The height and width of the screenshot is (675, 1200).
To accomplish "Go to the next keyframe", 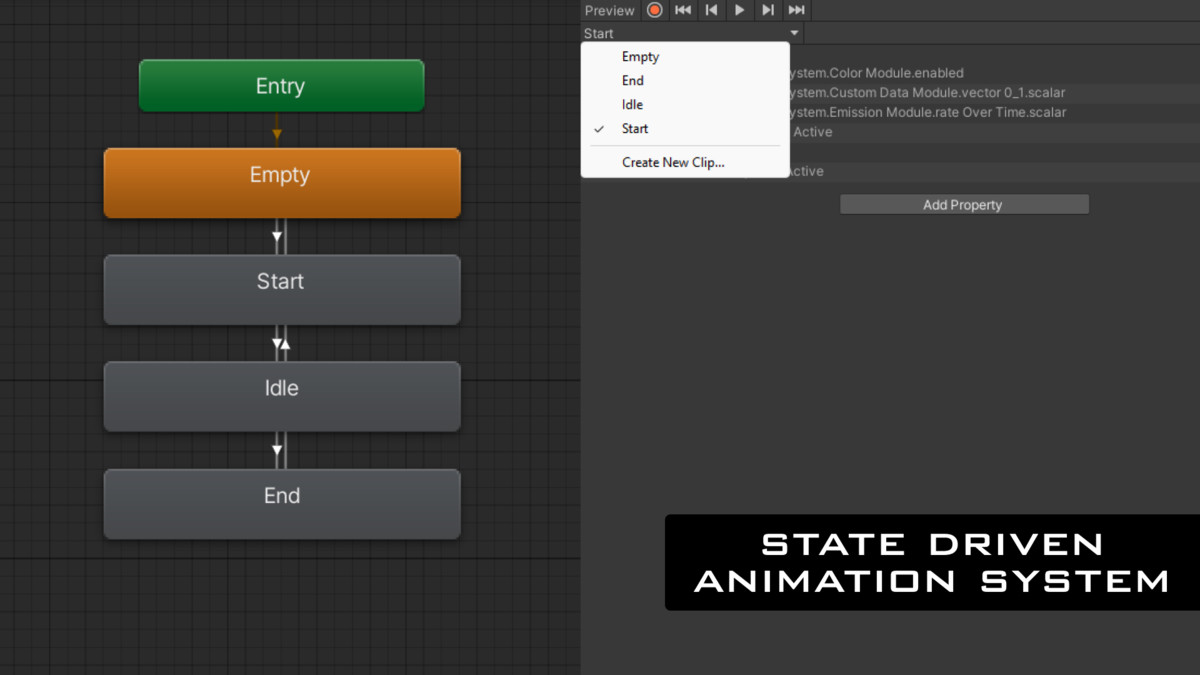I will pos(768,10).
